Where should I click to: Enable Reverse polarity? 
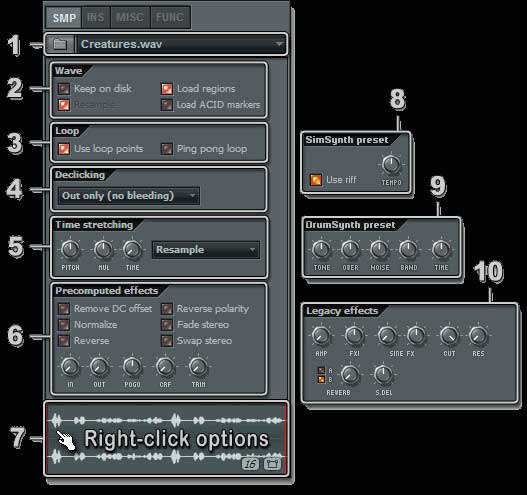pyautogui.click(x=167, y=308)
